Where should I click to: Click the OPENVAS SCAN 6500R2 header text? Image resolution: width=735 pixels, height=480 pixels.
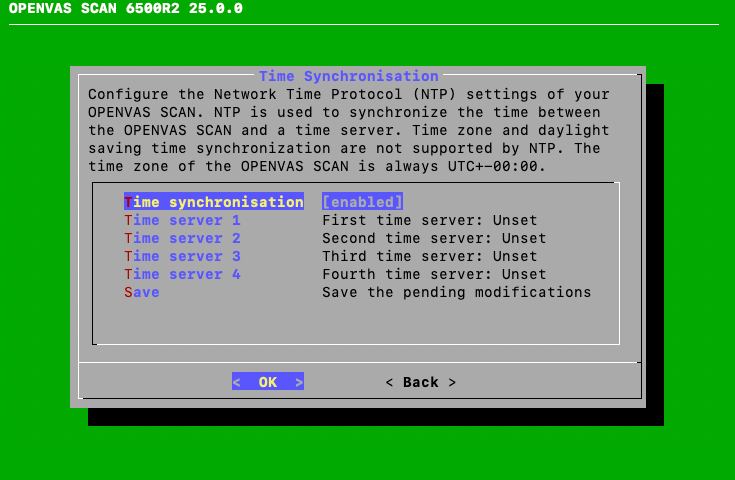tap(125, 9)
